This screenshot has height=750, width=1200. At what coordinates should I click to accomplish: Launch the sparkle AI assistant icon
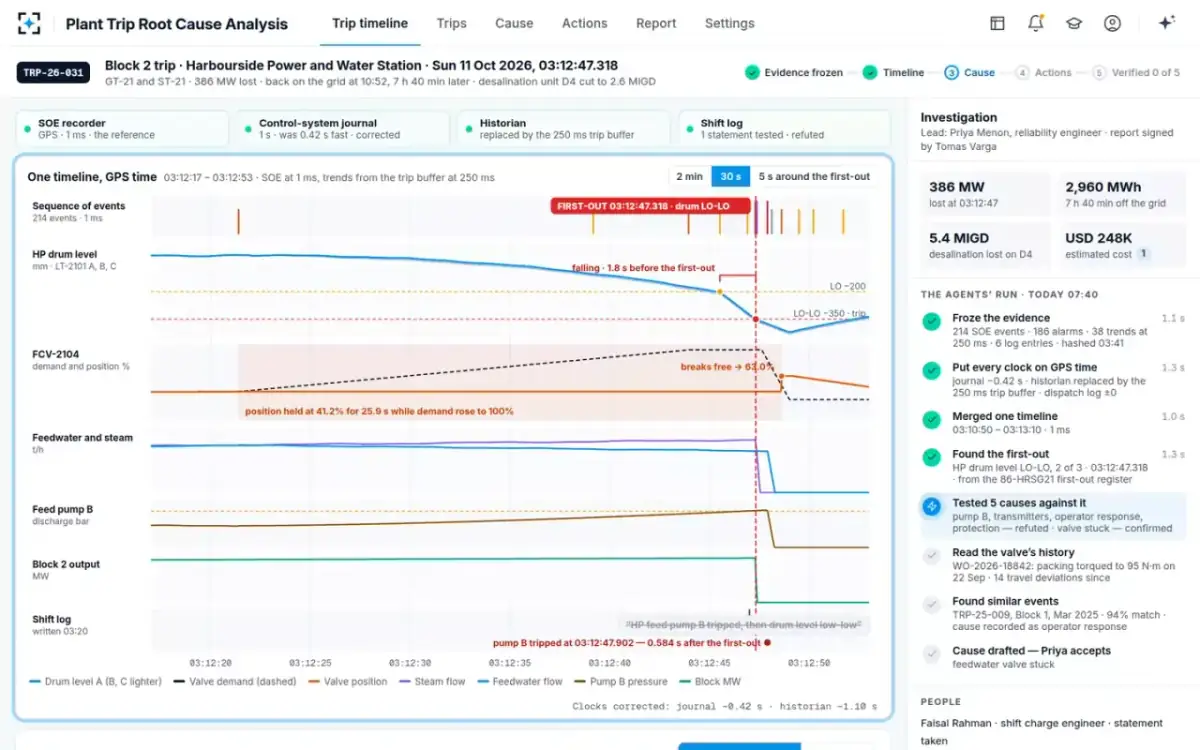1166,23
